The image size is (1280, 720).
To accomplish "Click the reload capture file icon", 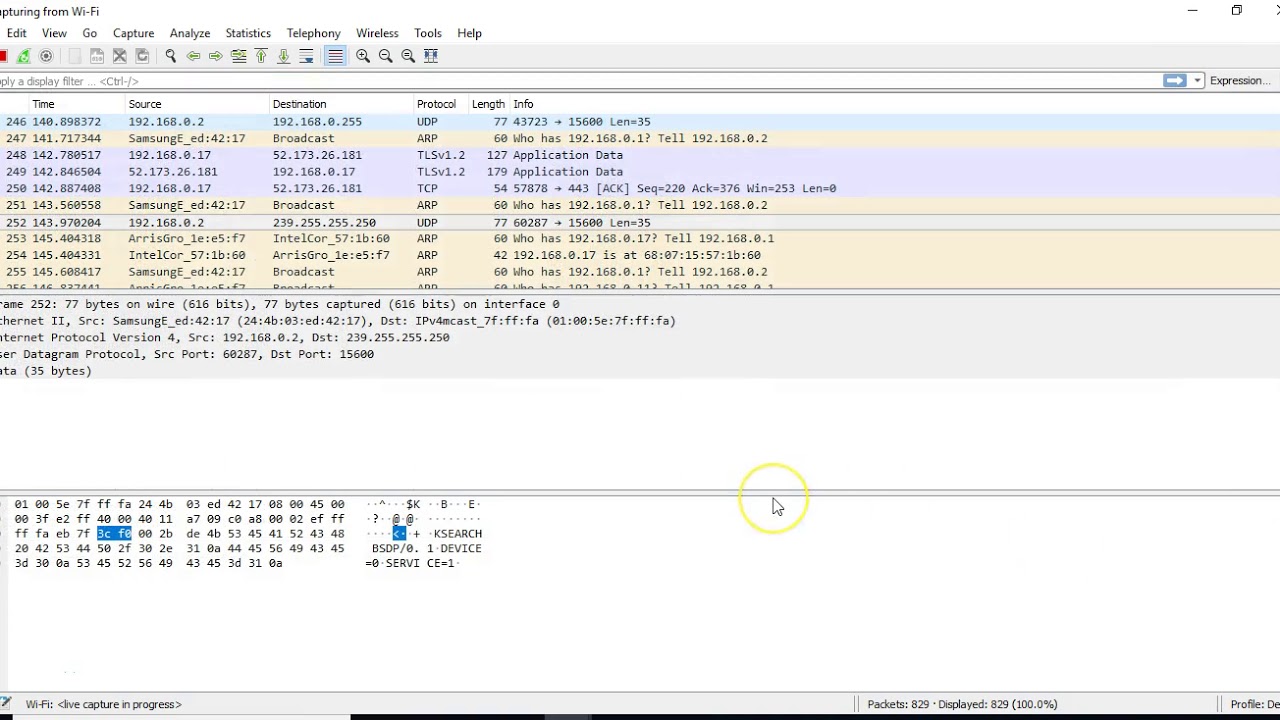I will (x=142, y=56).
